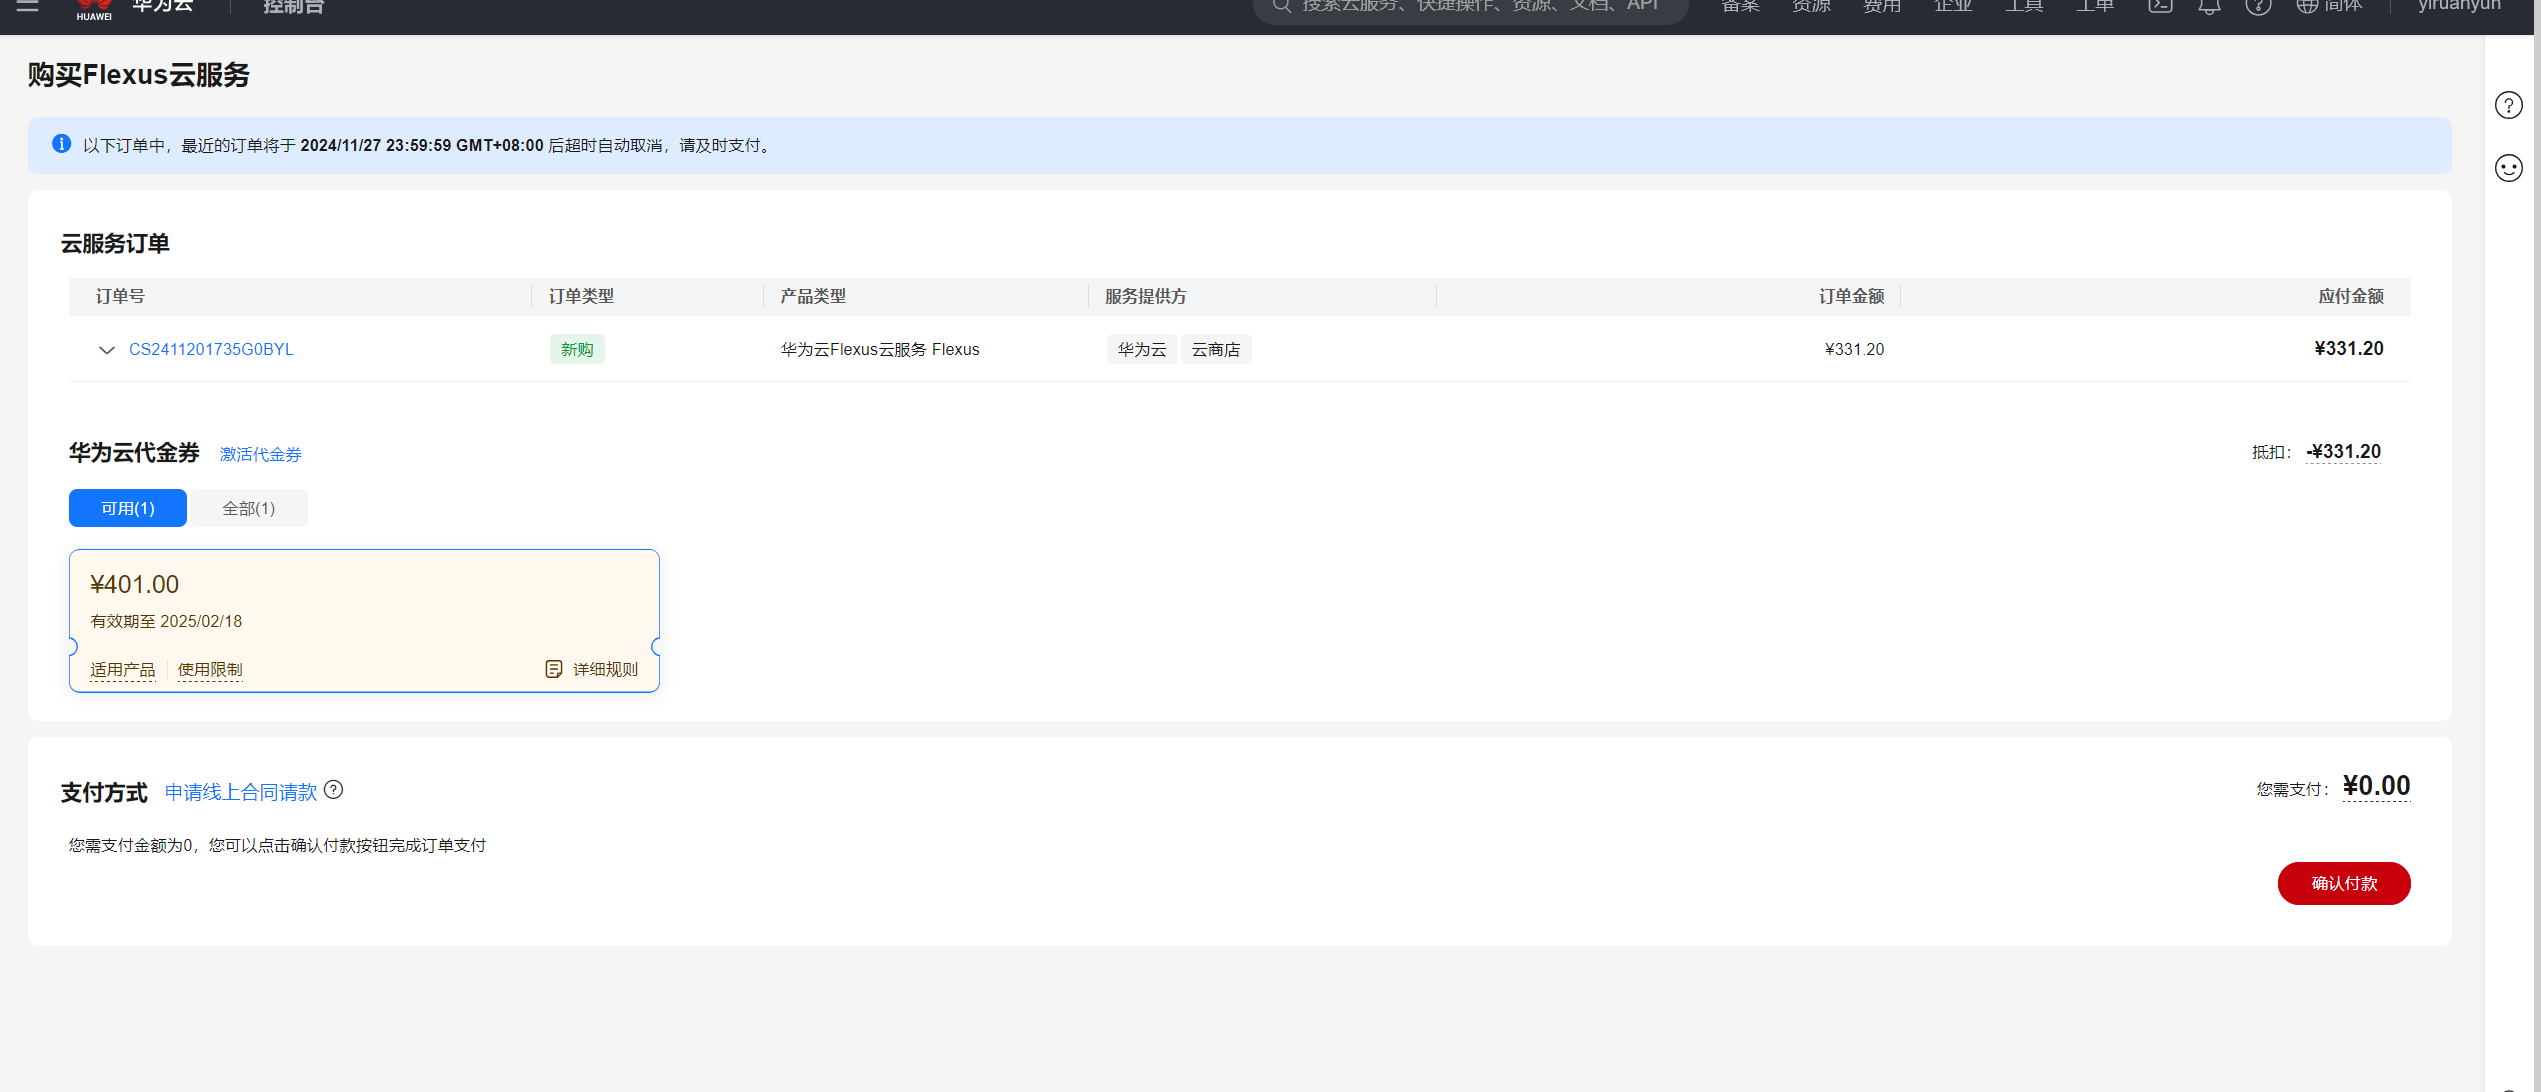Click 申请线上合同请款 link

[241, 792]
